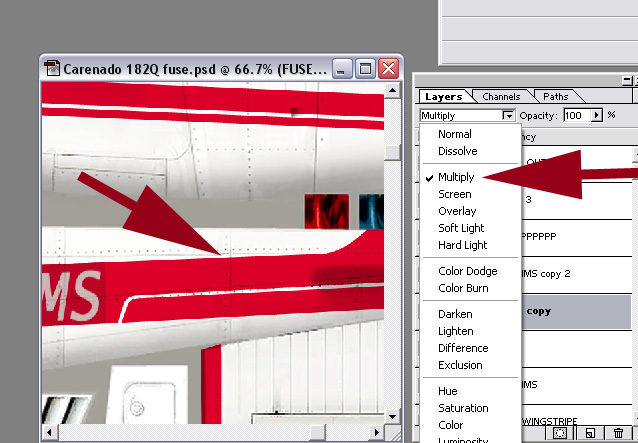Select the Color Burn blend mode
Image resolution: width=638 pixels, height=443 pixels.
tap(461, 288)
